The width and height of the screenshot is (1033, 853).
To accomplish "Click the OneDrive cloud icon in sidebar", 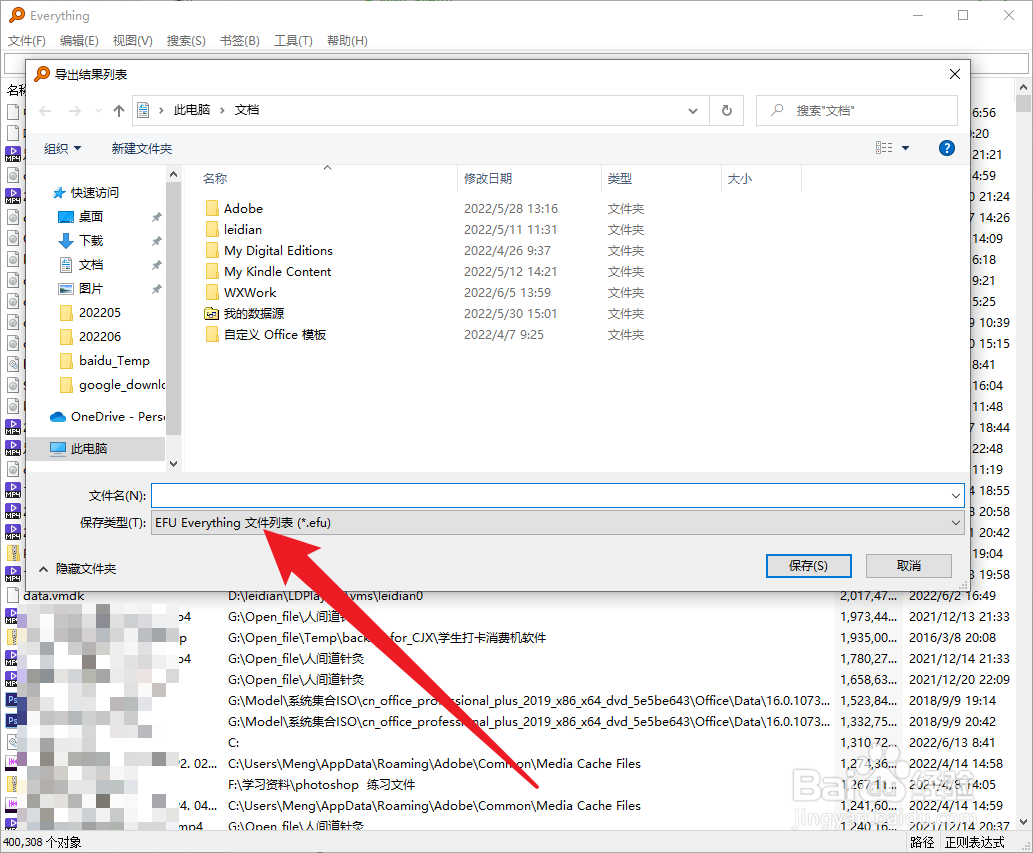I will point(58,417).
